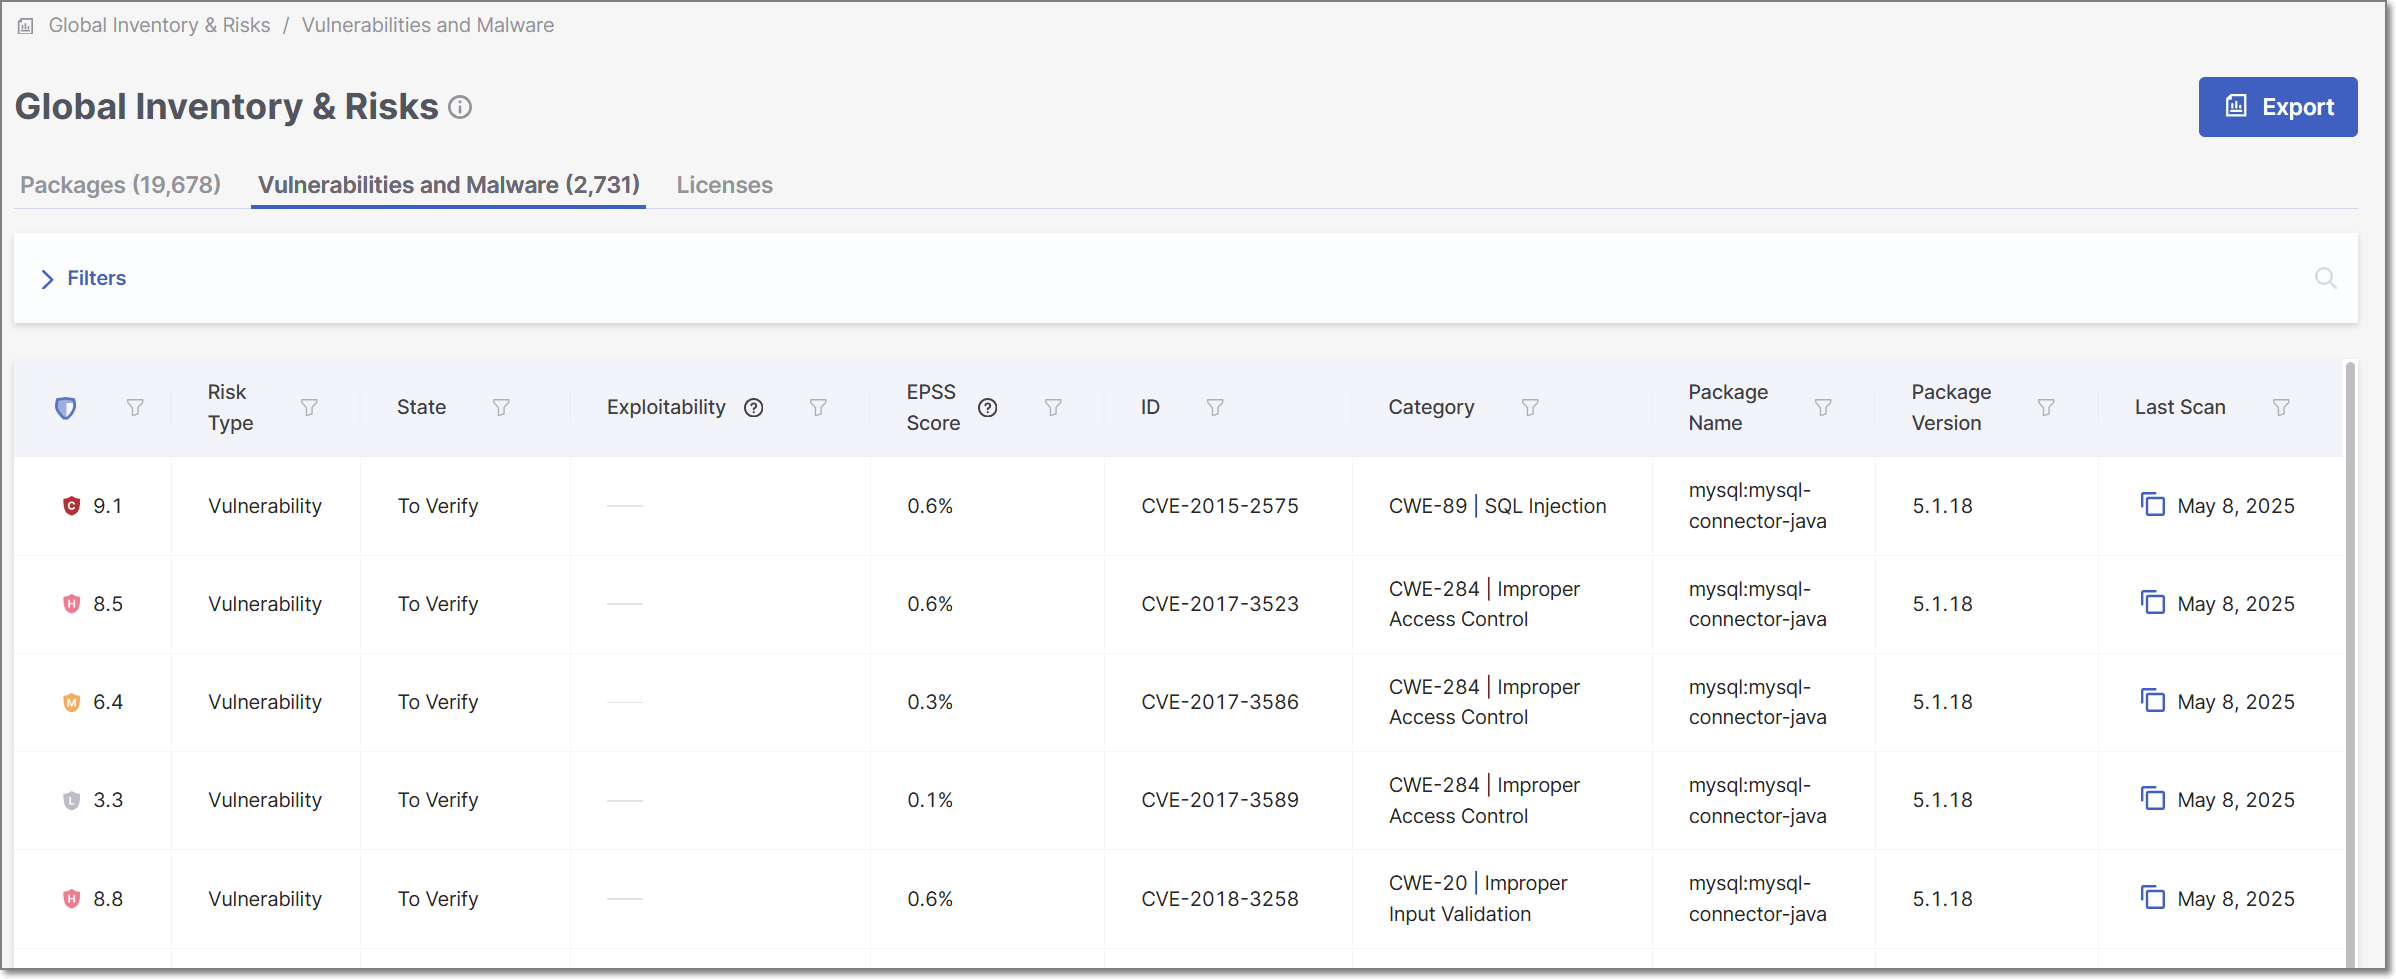Click the Category column filter icon
Viewport: 2396px width, 979px height.
1530,407
